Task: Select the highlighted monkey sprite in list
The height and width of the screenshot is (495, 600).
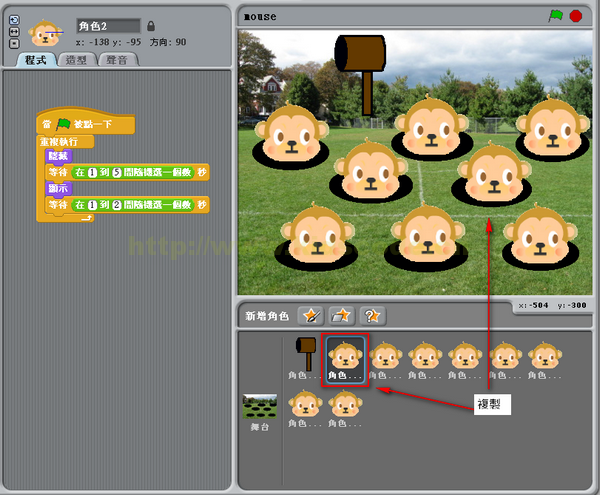Action: click(345, 360)
